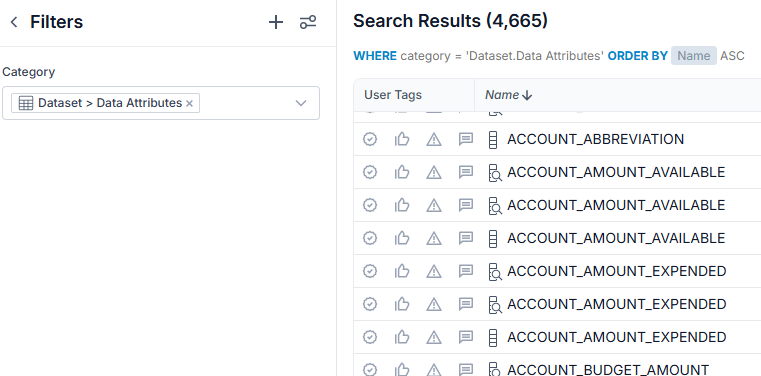Open comment icon on first ACCOUNT_AMOUNT_AVAILABLE row
Viewport: 761px width, 376px height.
click(x=466, y=172)
